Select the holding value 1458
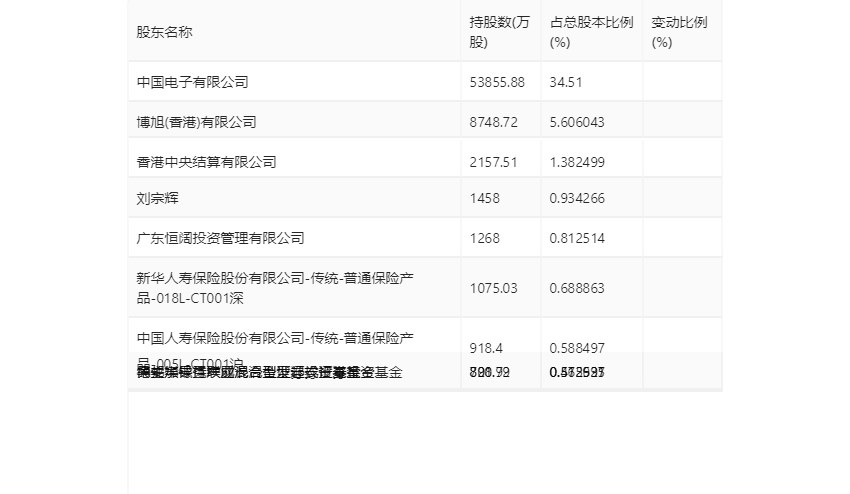This screenshot has width=850, height=494. pyautogui.click(x=485, y=198)
